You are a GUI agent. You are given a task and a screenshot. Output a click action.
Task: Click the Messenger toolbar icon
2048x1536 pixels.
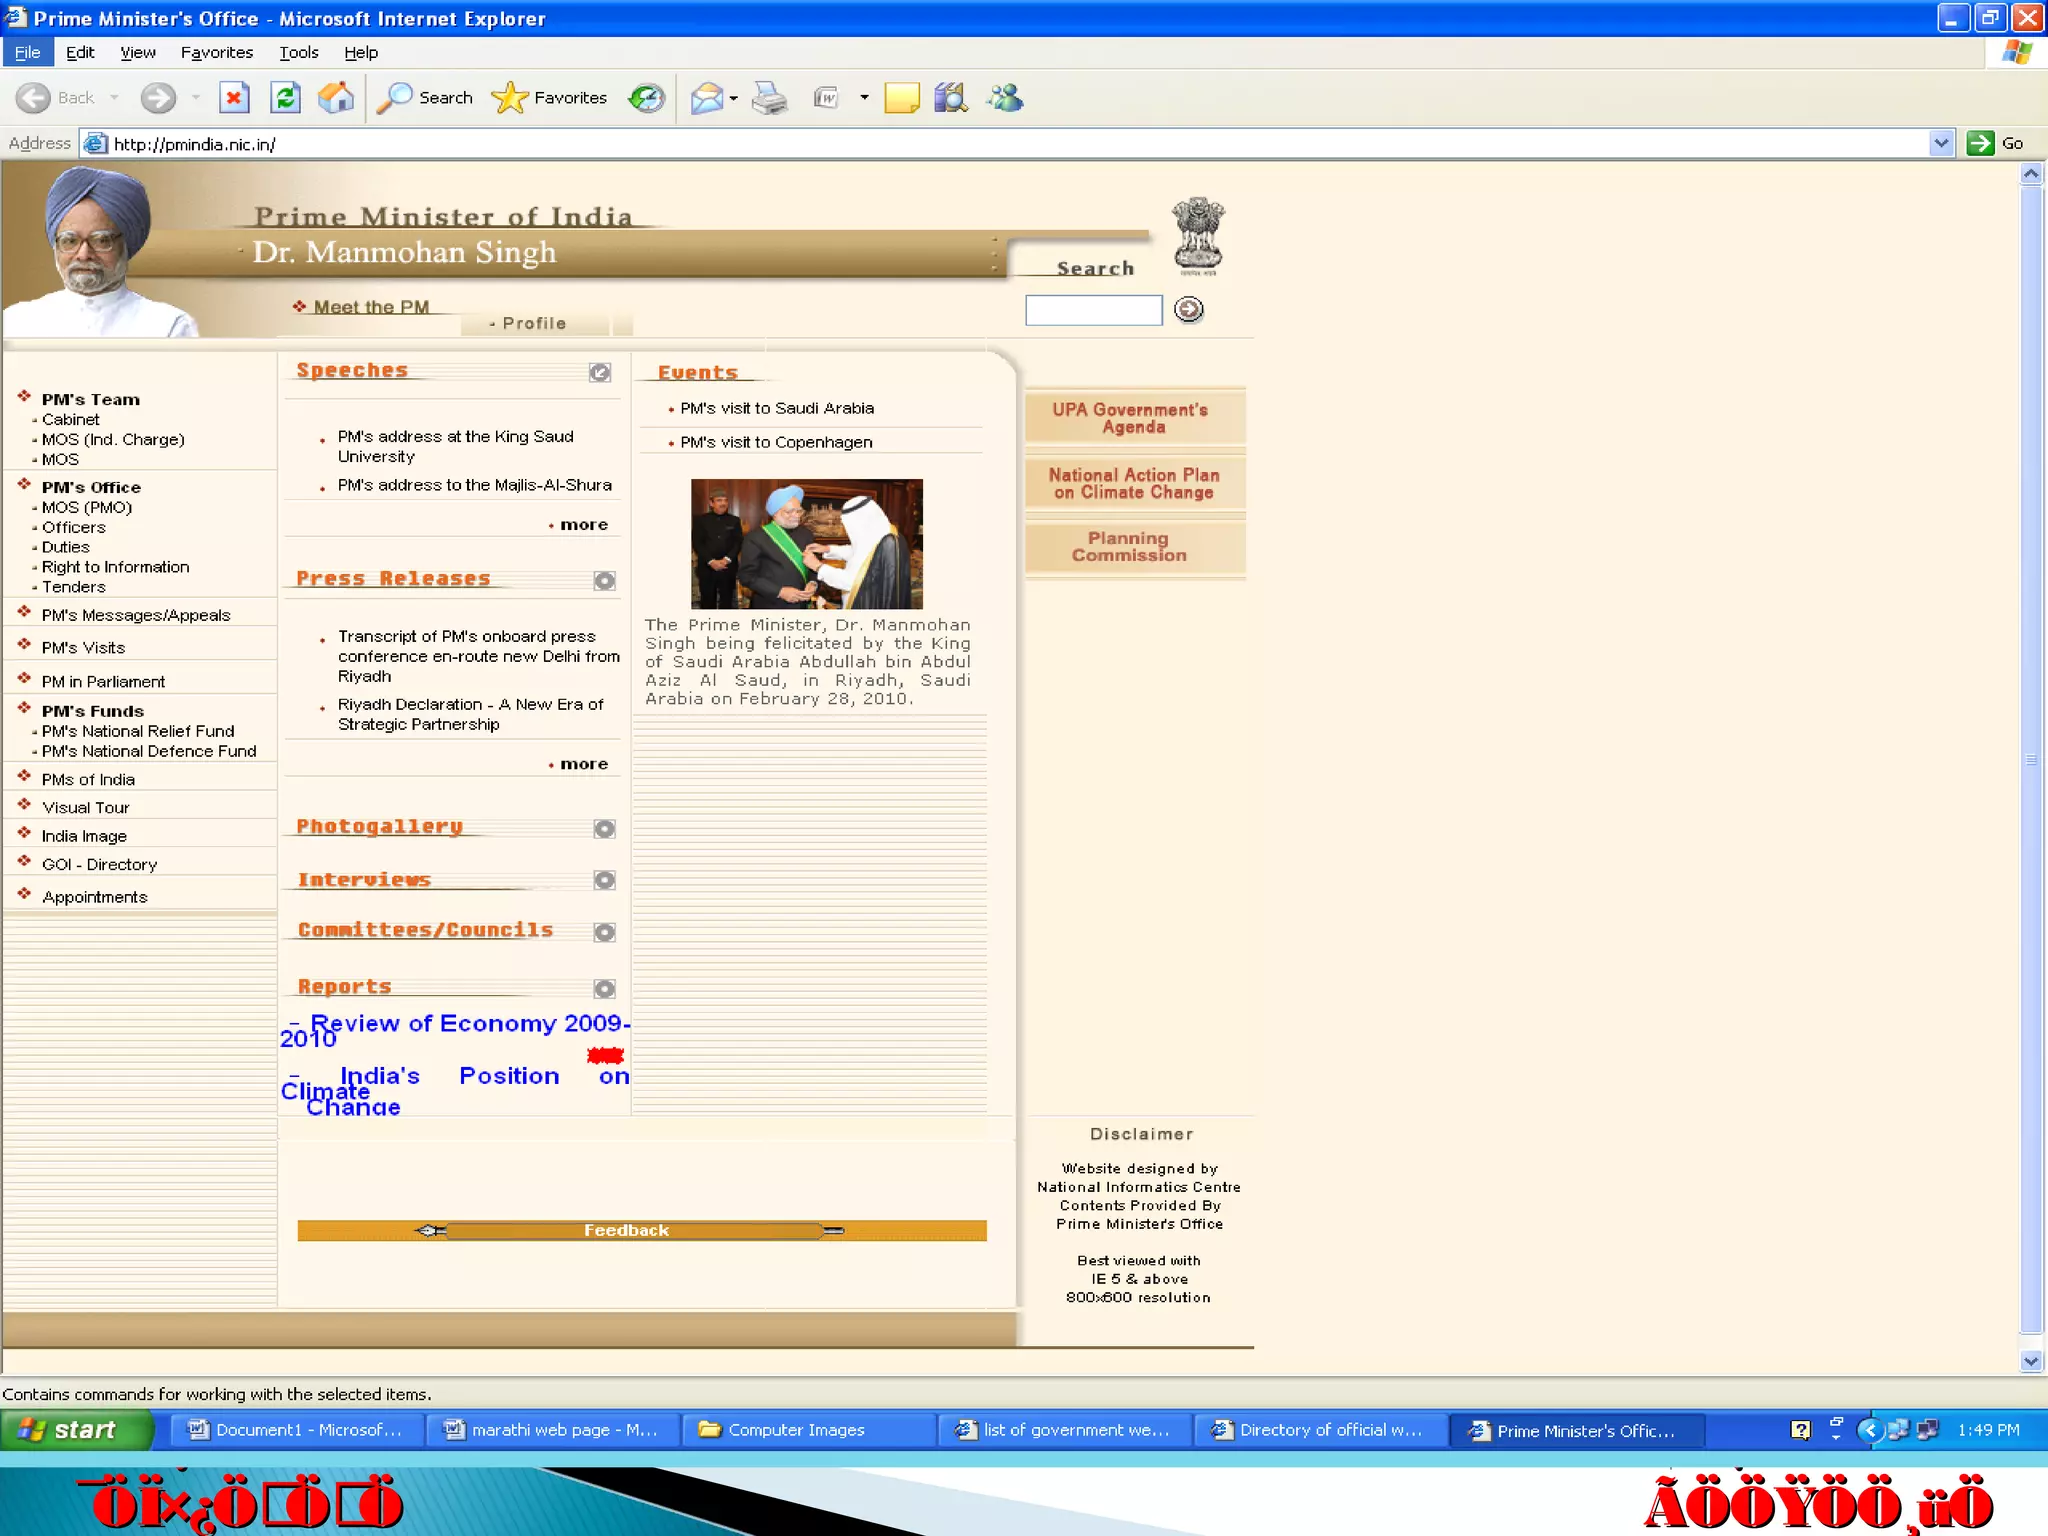pos(1004,98)
